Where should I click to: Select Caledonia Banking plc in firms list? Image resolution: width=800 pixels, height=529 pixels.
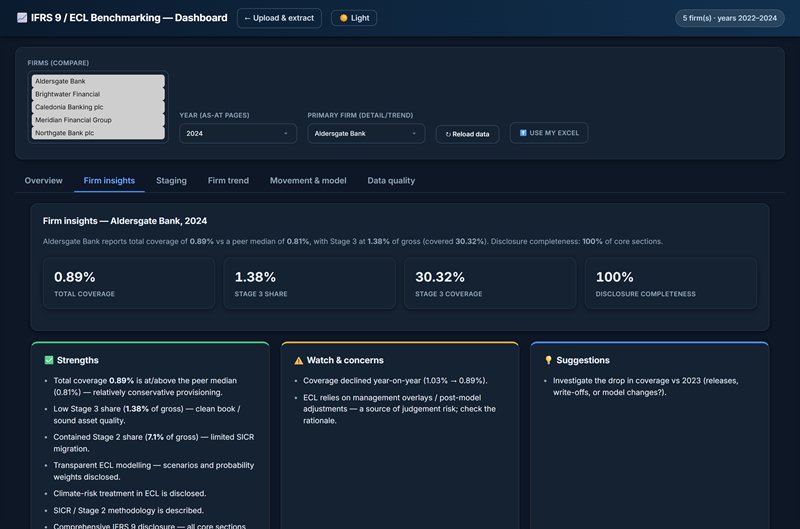pyautogui.click(x=98, y=107)
